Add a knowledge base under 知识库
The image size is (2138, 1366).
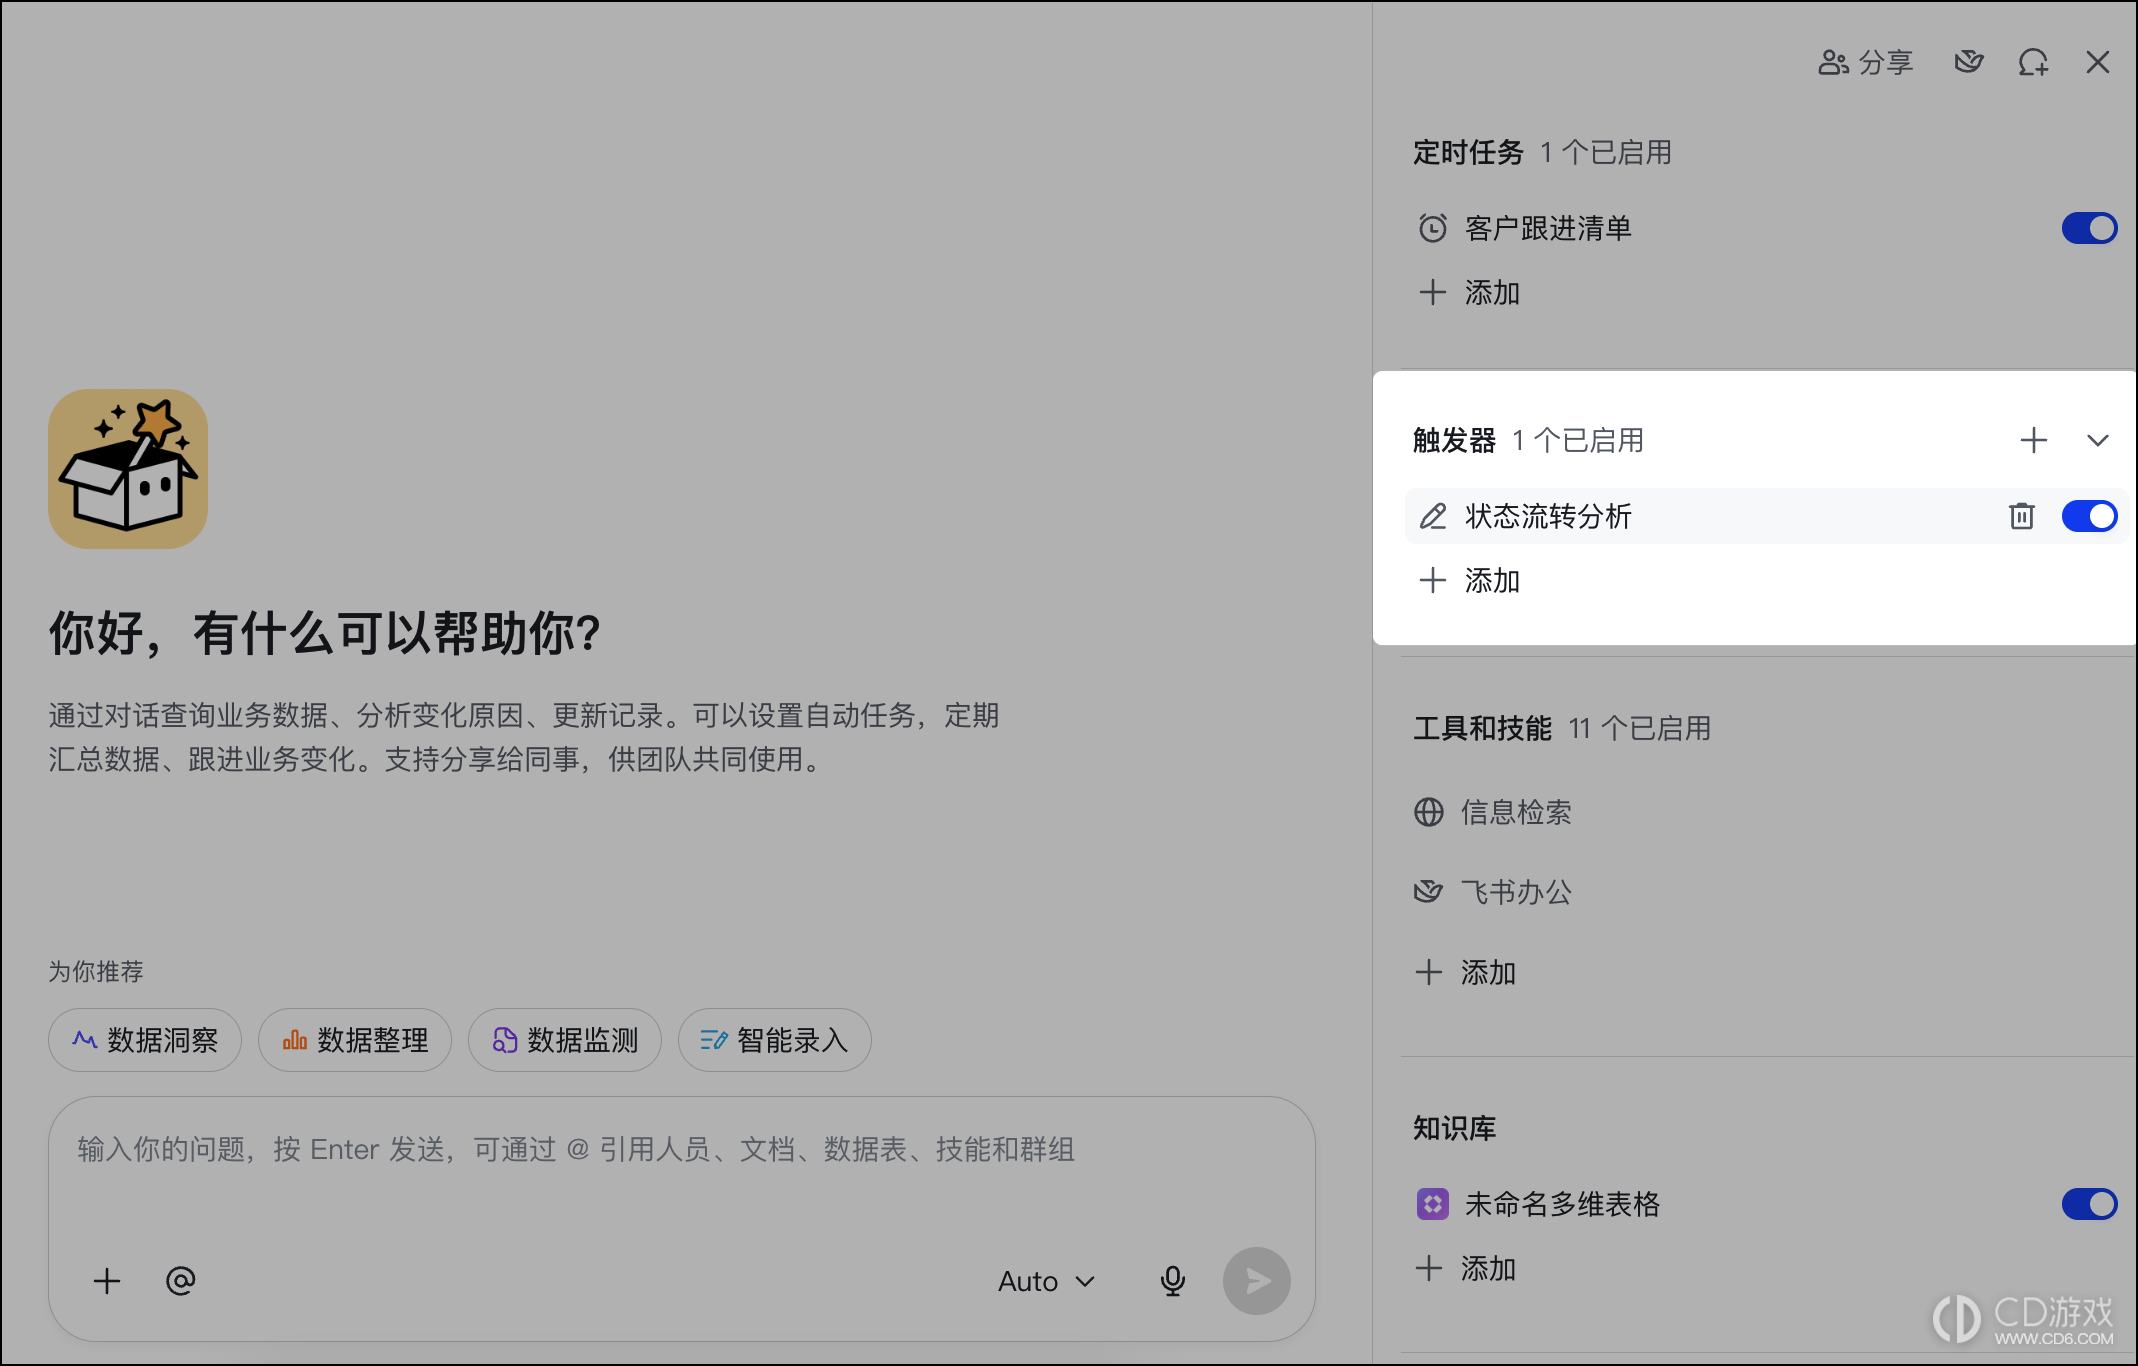[1465, 1269]
